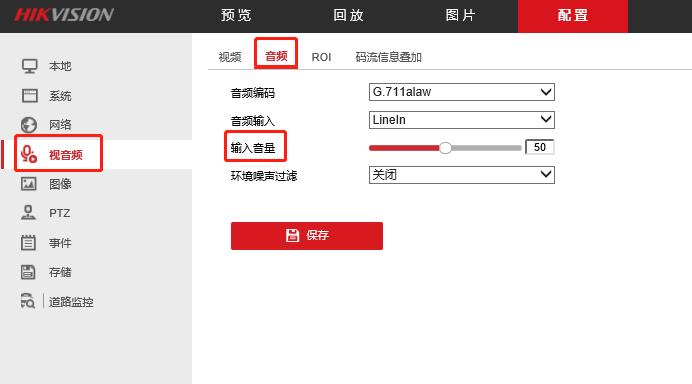Select 网络 in the sidebar

point(60,125)
